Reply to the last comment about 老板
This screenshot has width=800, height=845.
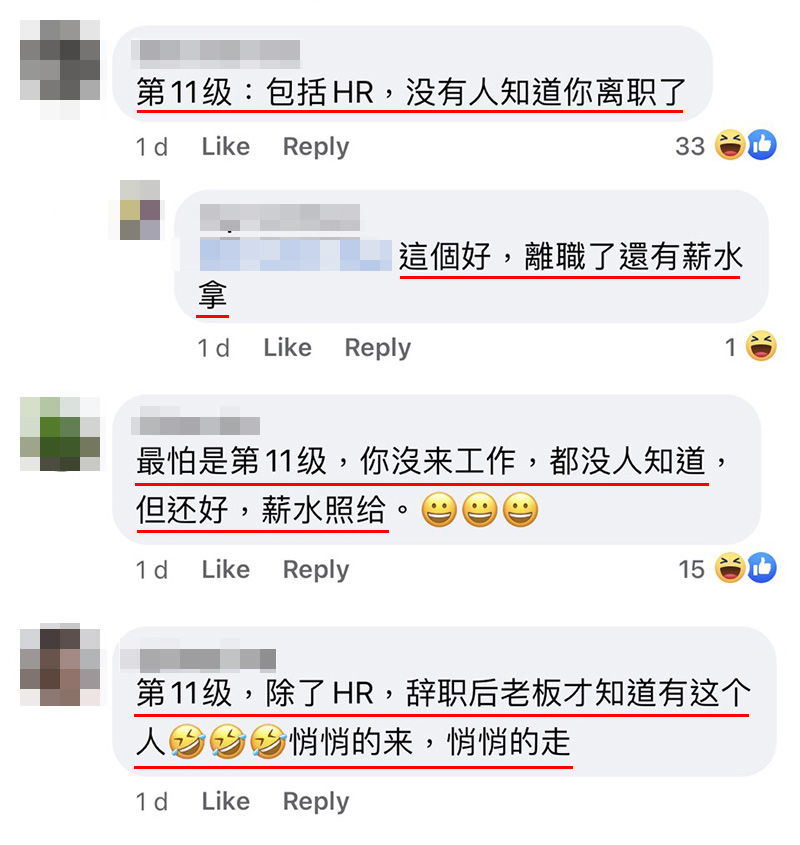point(316,801)
